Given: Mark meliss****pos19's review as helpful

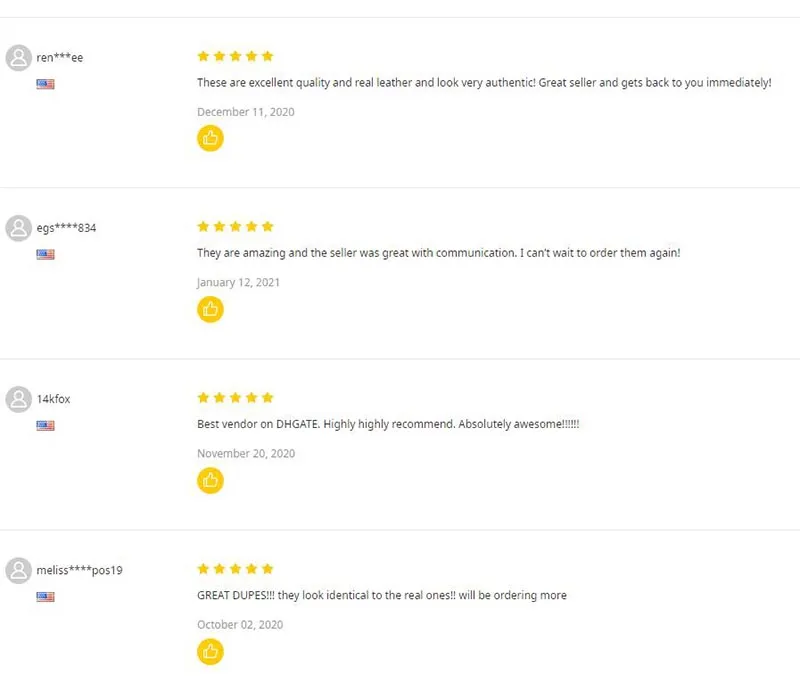Looking at the screenshot, I should [210, 652].
